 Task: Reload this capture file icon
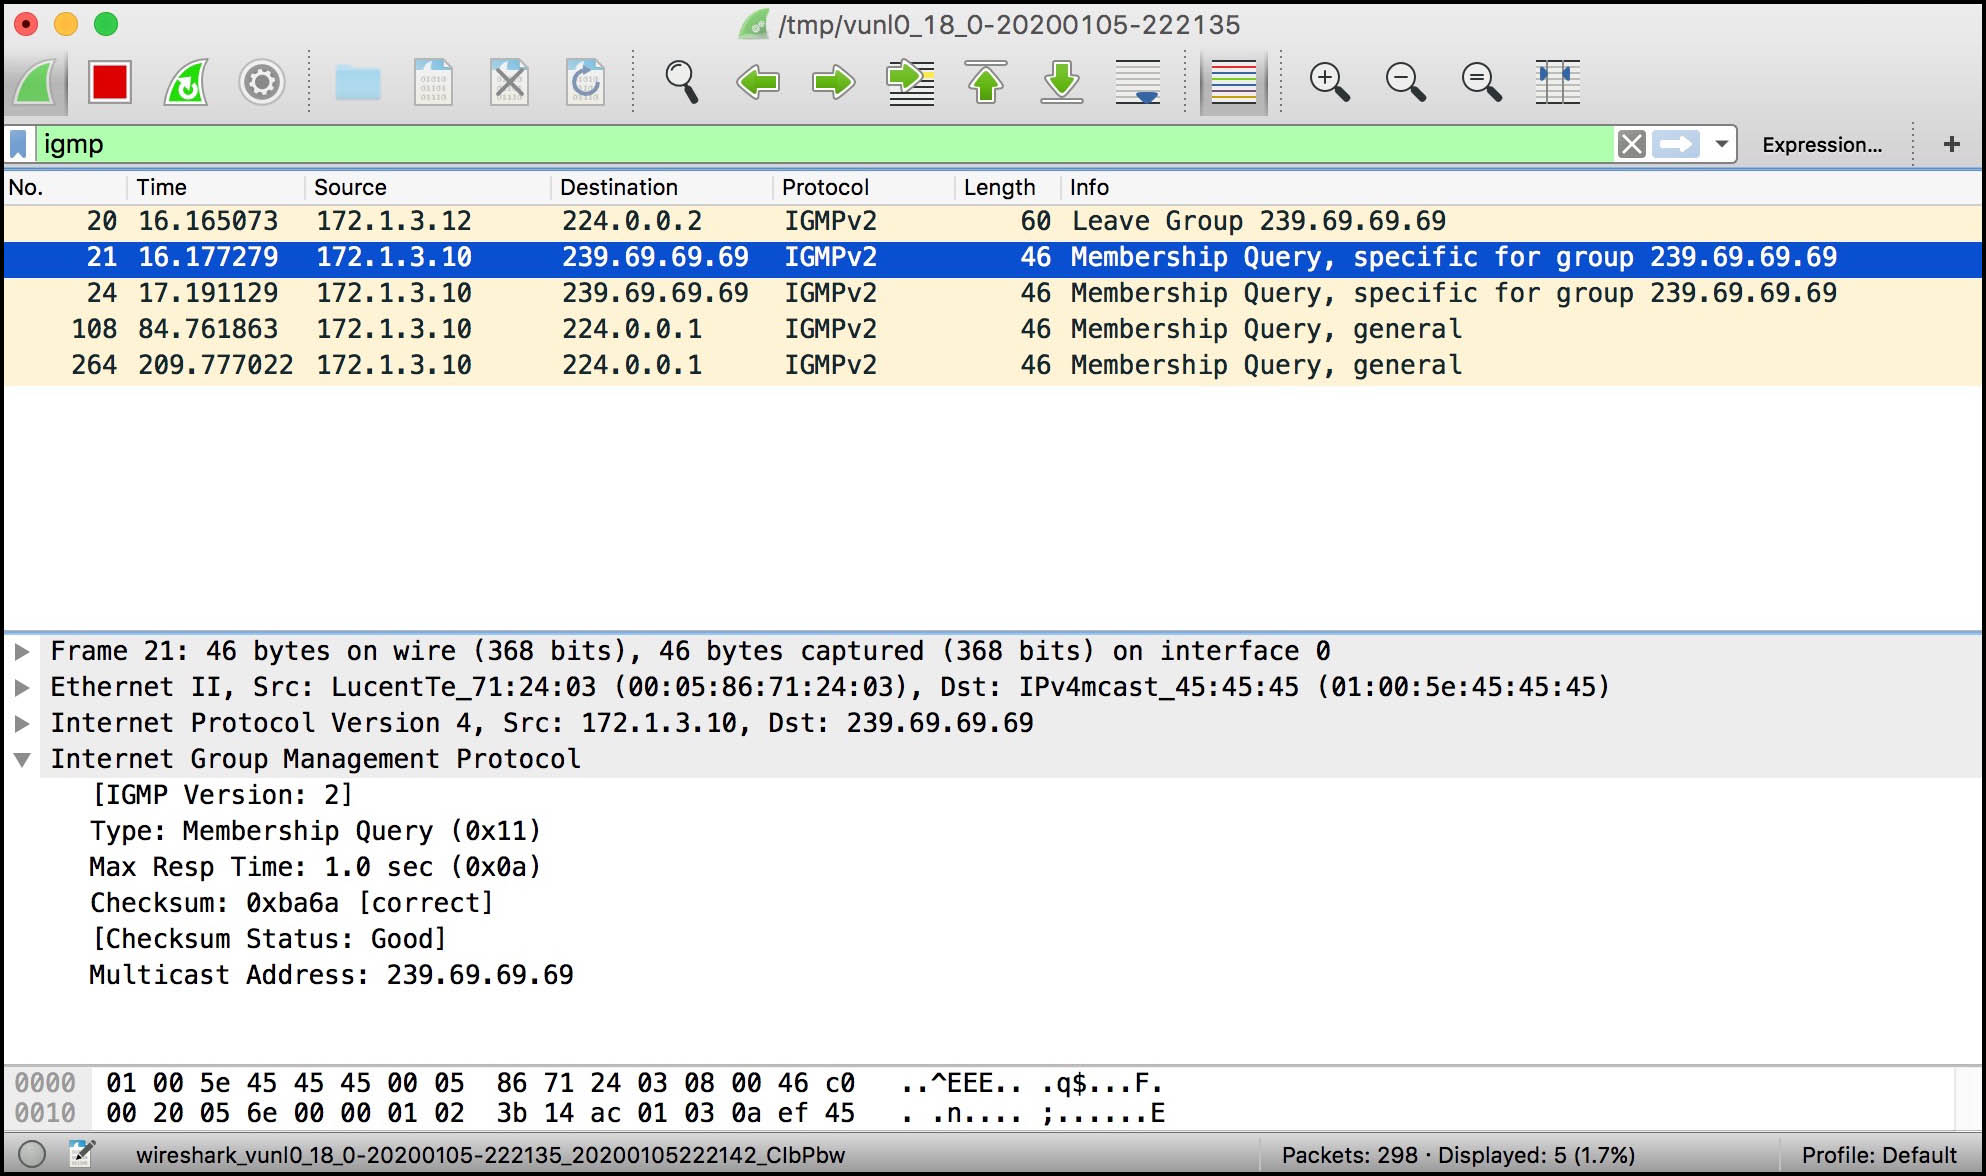pos(585,82)
